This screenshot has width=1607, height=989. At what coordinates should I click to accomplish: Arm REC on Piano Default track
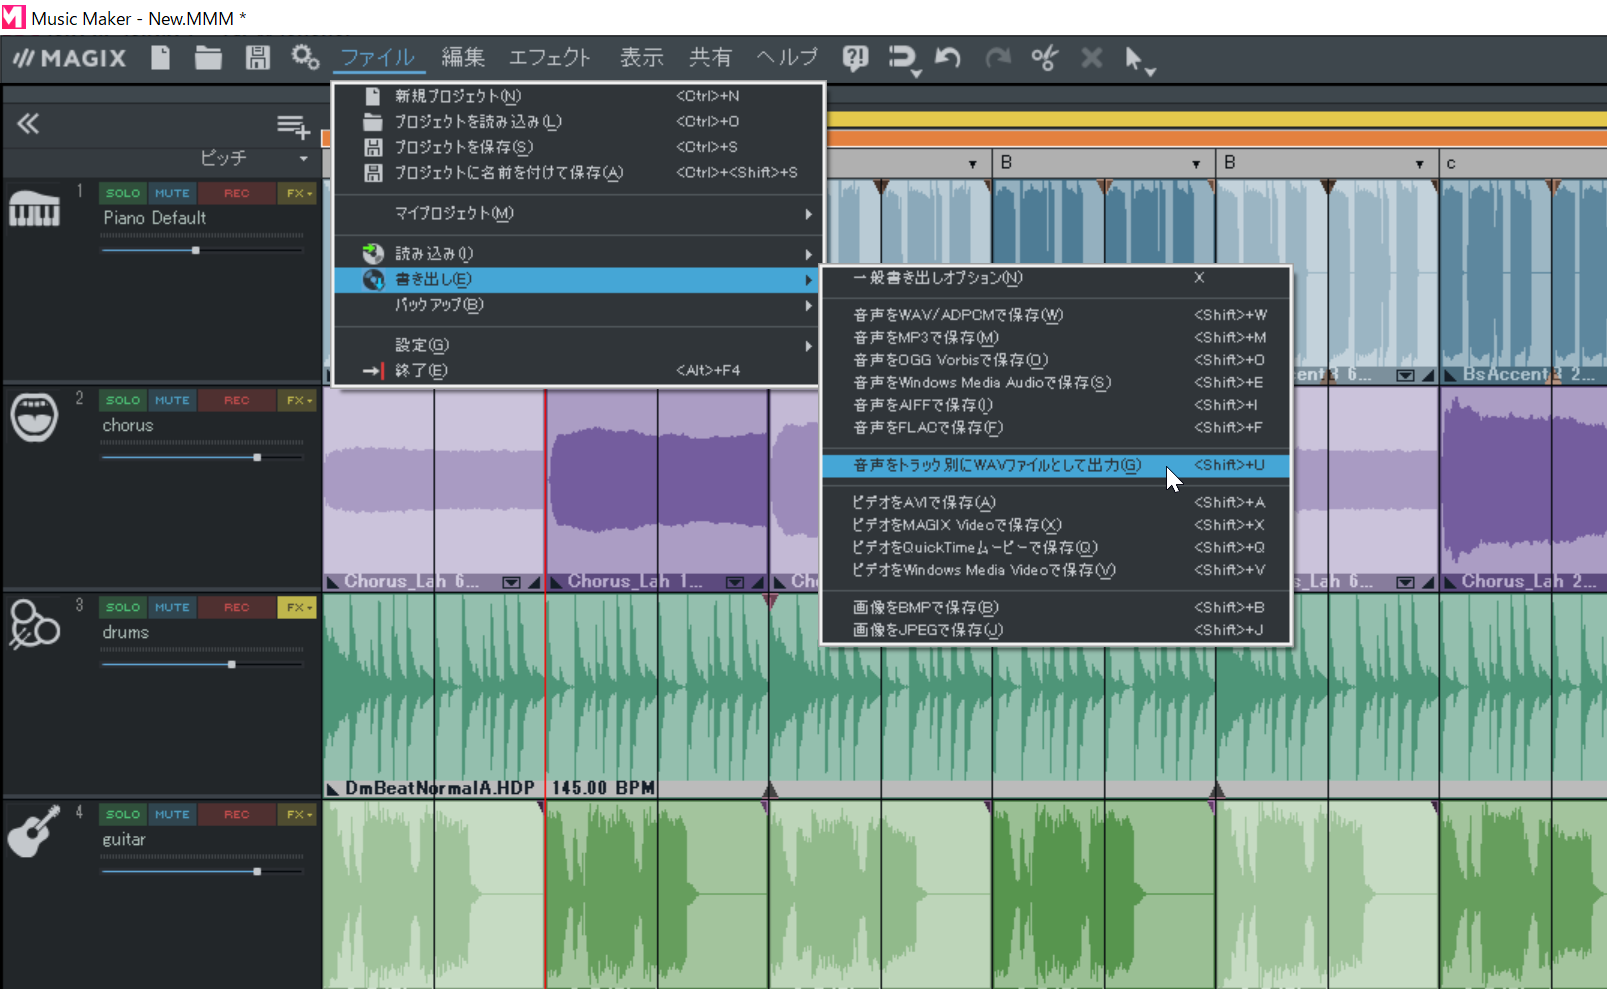237,193
